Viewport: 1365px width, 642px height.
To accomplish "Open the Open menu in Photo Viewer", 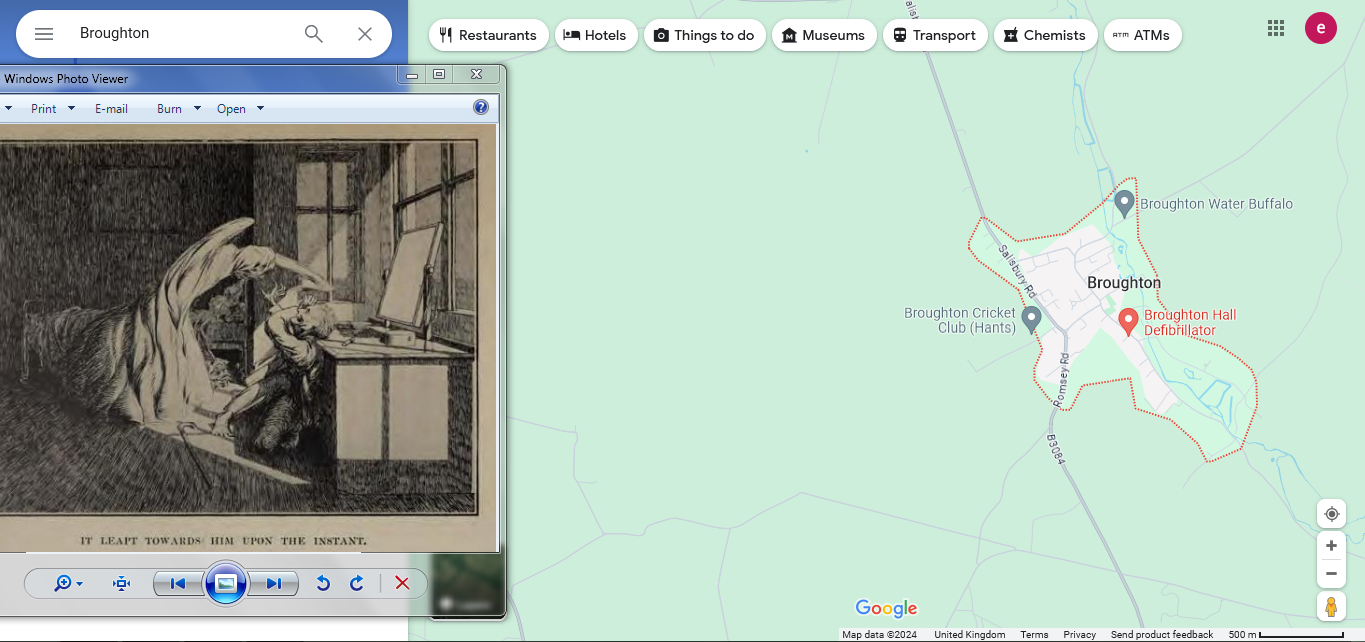I will click(x=231, y=109).
